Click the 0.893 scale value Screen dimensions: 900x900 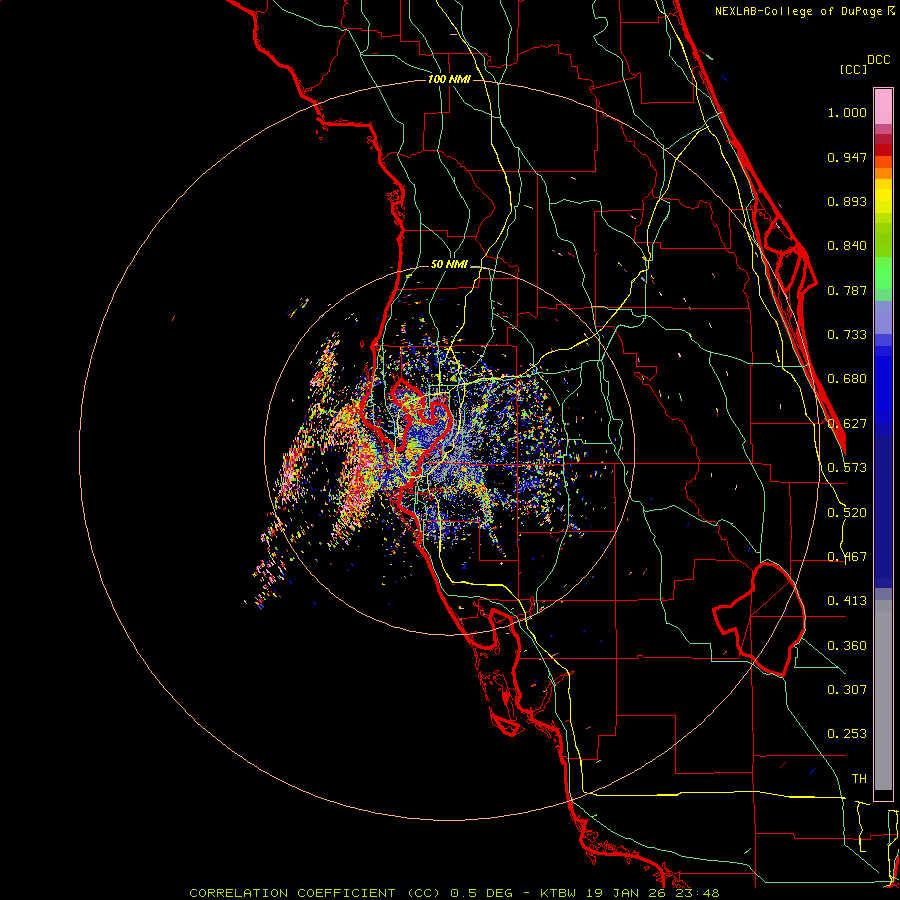[x=847, y=201]
